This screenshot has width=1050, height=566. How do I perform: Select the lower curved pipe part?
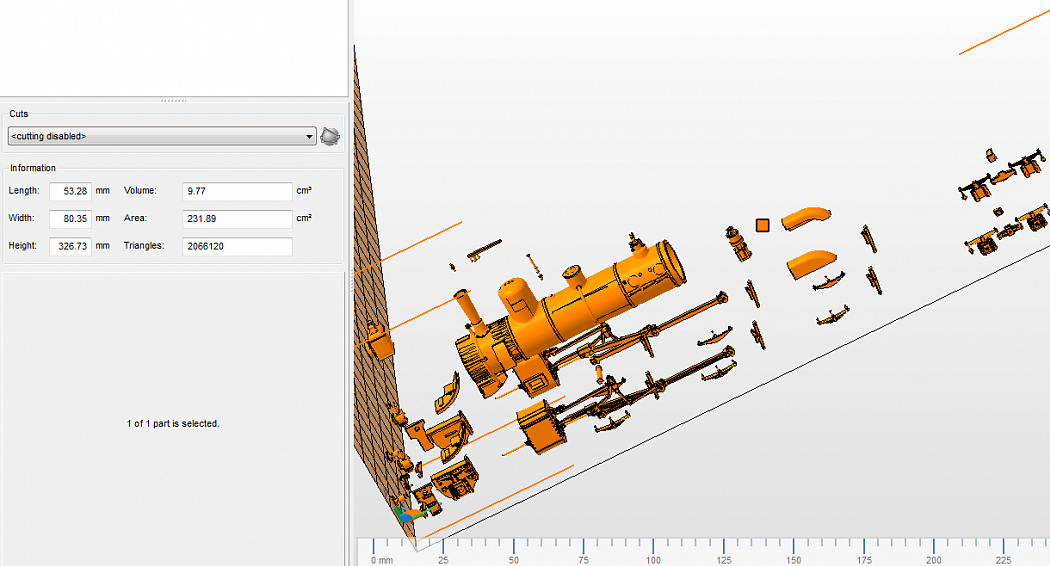click(810, 262)
